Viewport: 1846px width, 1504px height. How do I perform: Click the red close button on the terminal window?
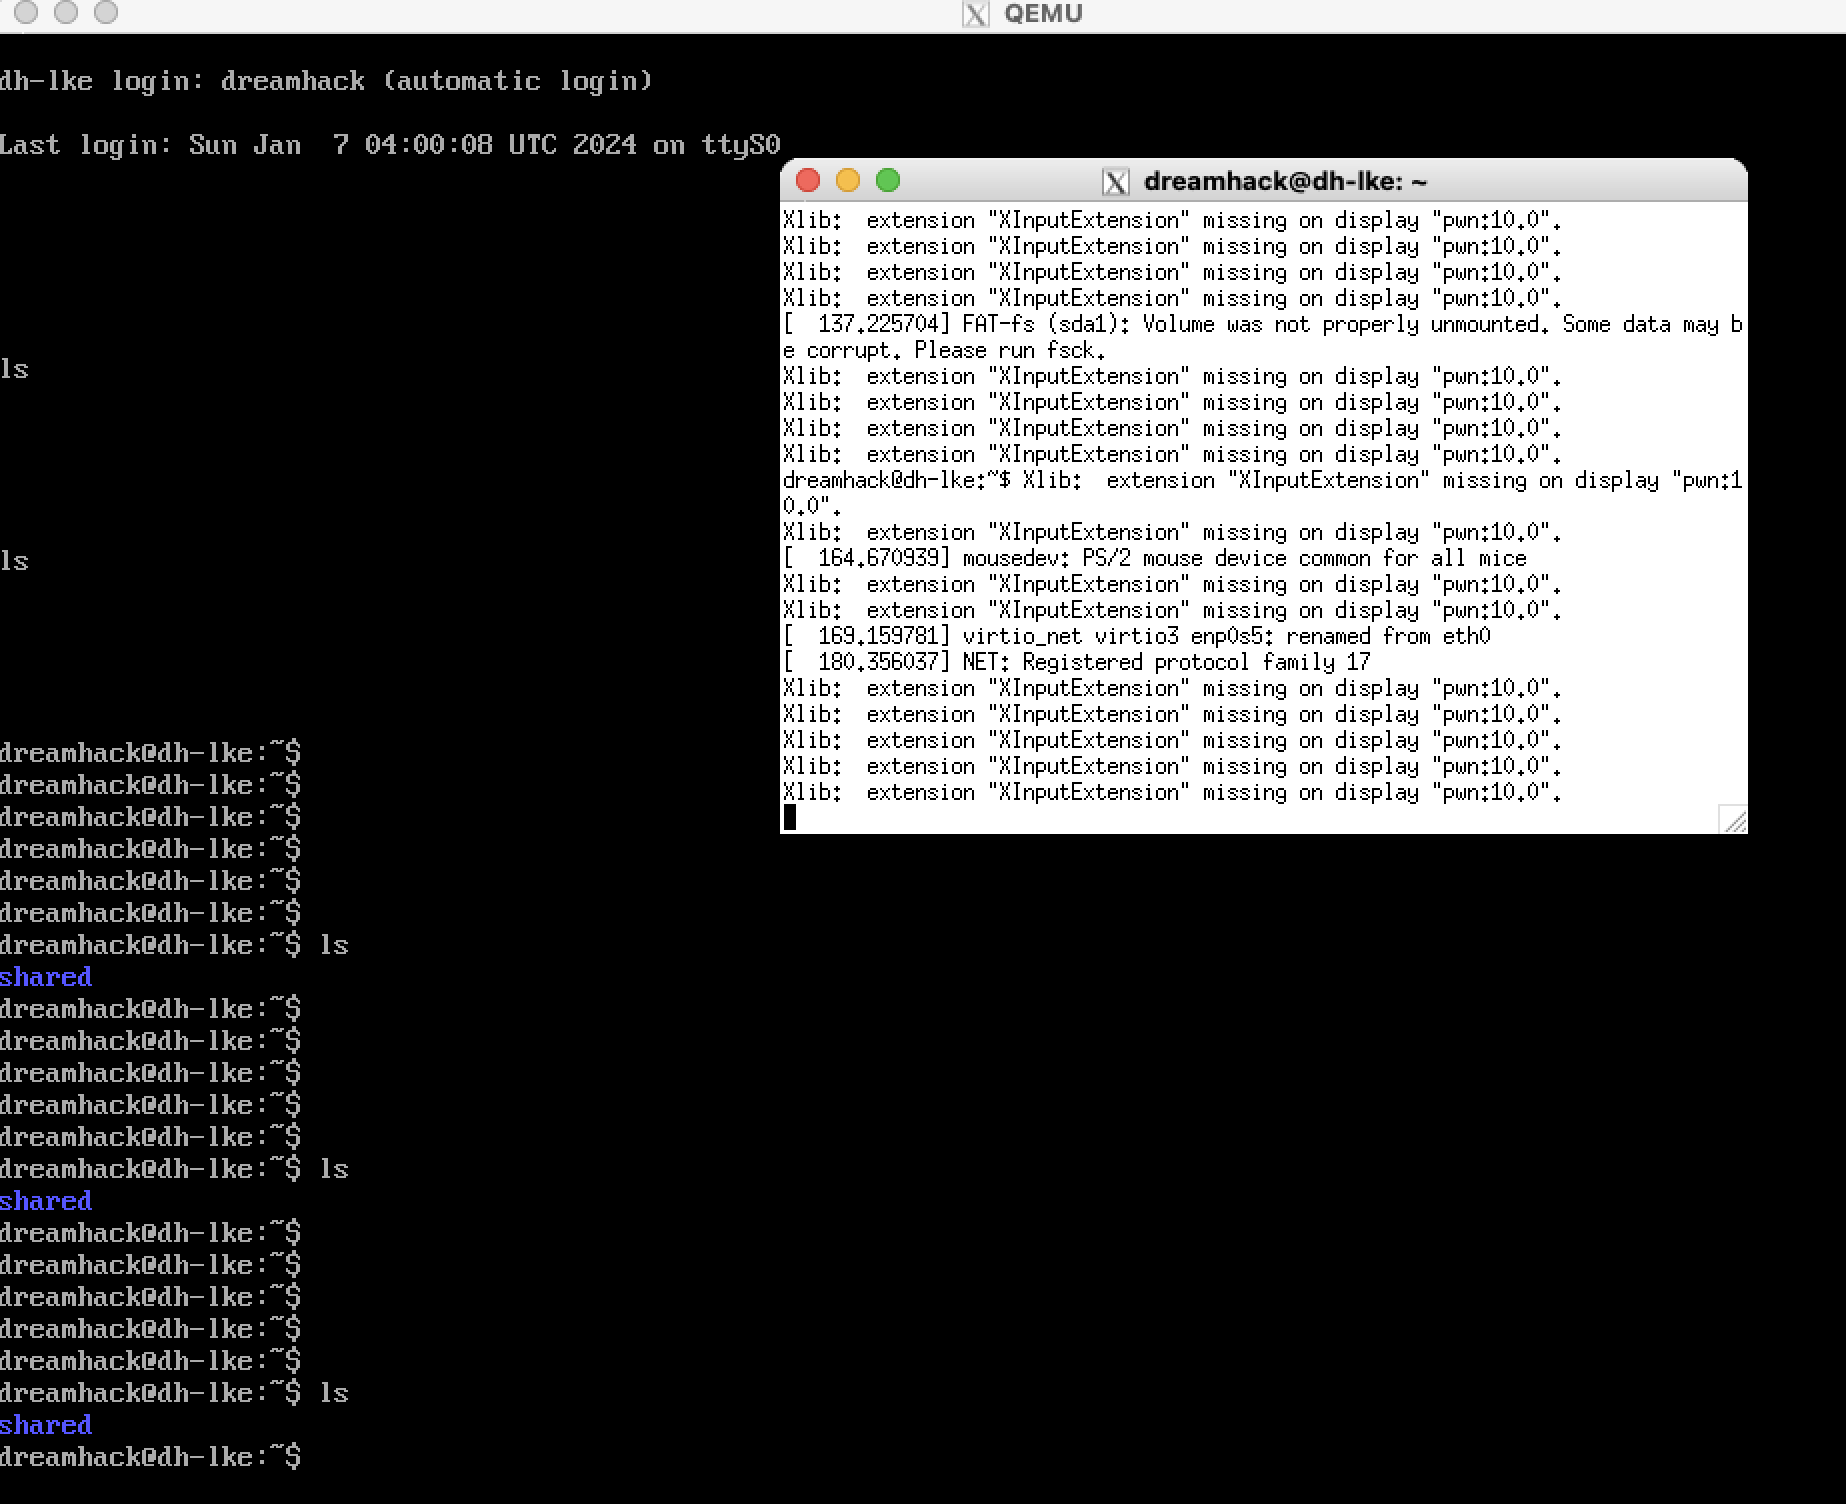coord(808,181)
